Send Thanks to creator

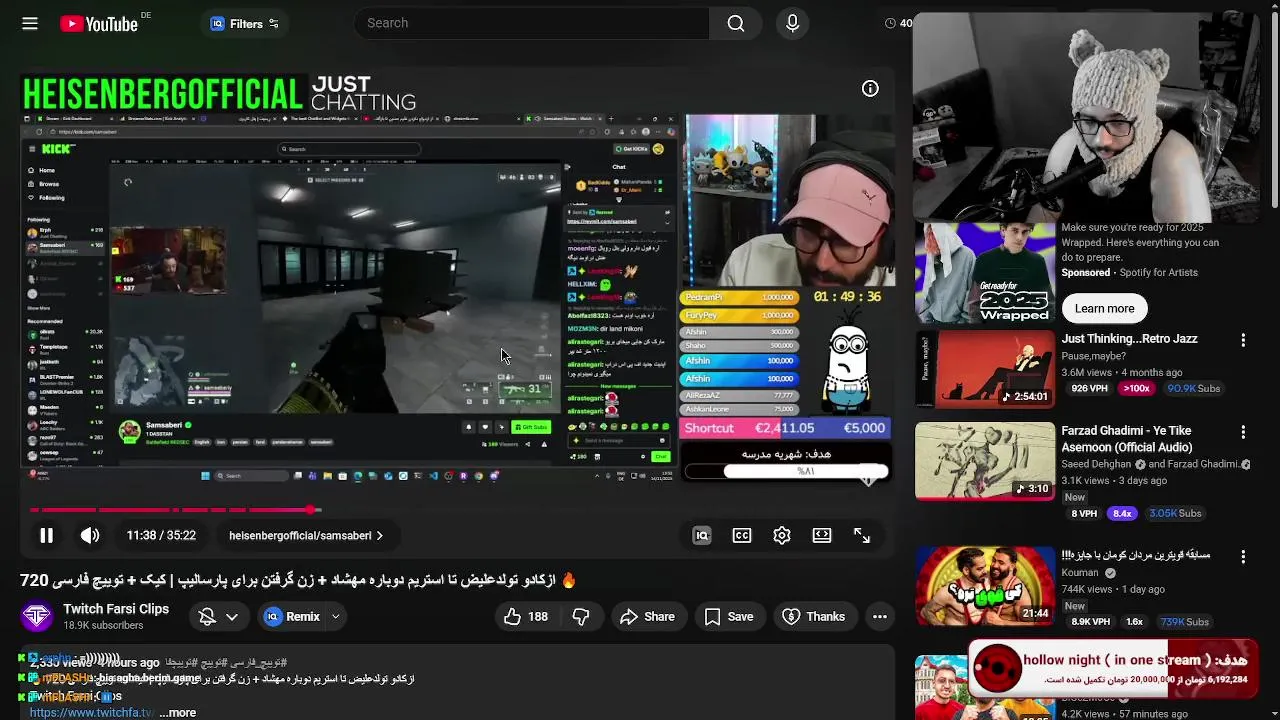pyautogui.click(x=814, y=616)
